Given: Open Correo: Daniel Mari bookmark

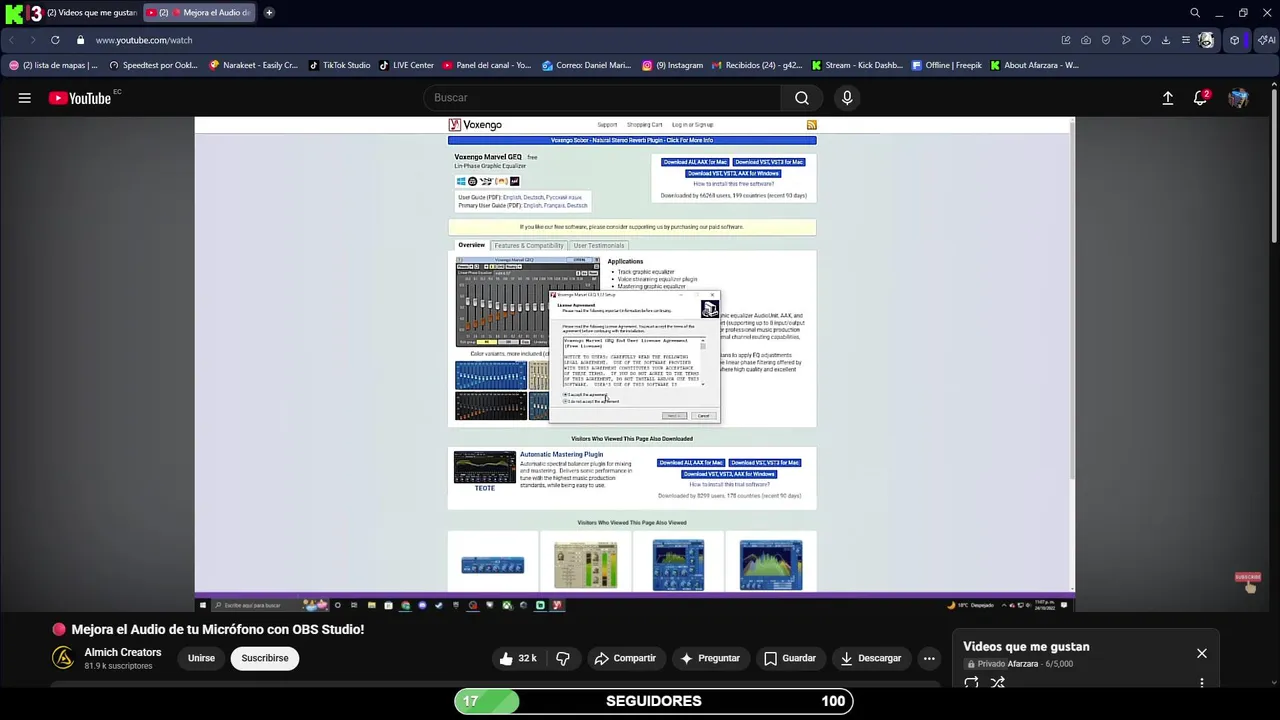Looking at the screenshot, I should coord(587,65).
